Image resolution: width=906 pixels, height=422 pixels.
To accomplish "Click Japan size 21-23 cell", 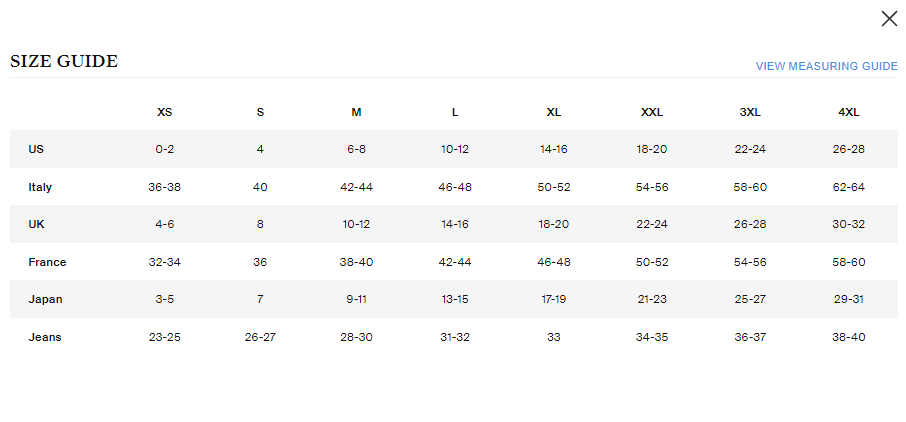I will tap(652, 299).
